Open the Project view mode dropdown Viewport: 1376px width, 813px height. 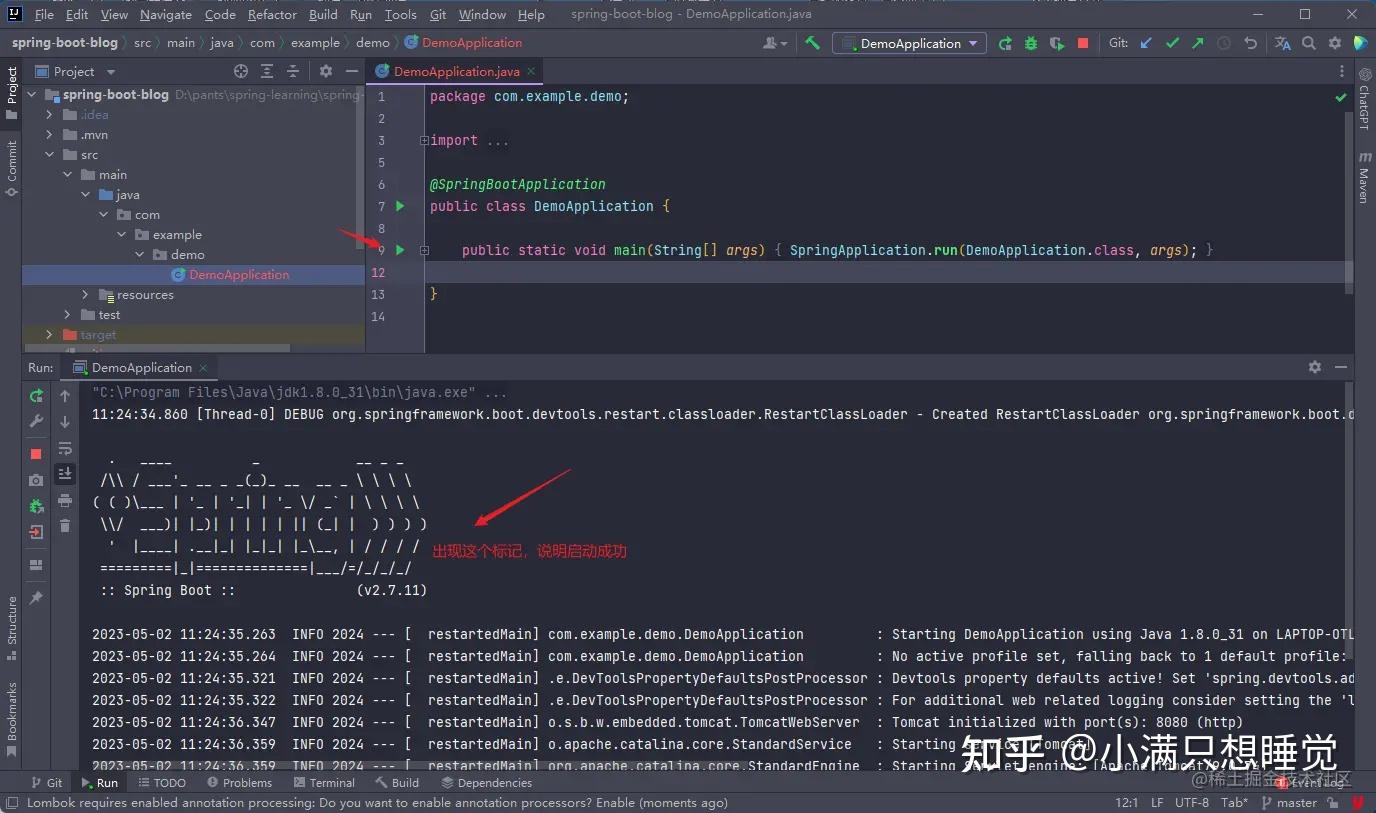pyautogui.click(x=110, y=72)
